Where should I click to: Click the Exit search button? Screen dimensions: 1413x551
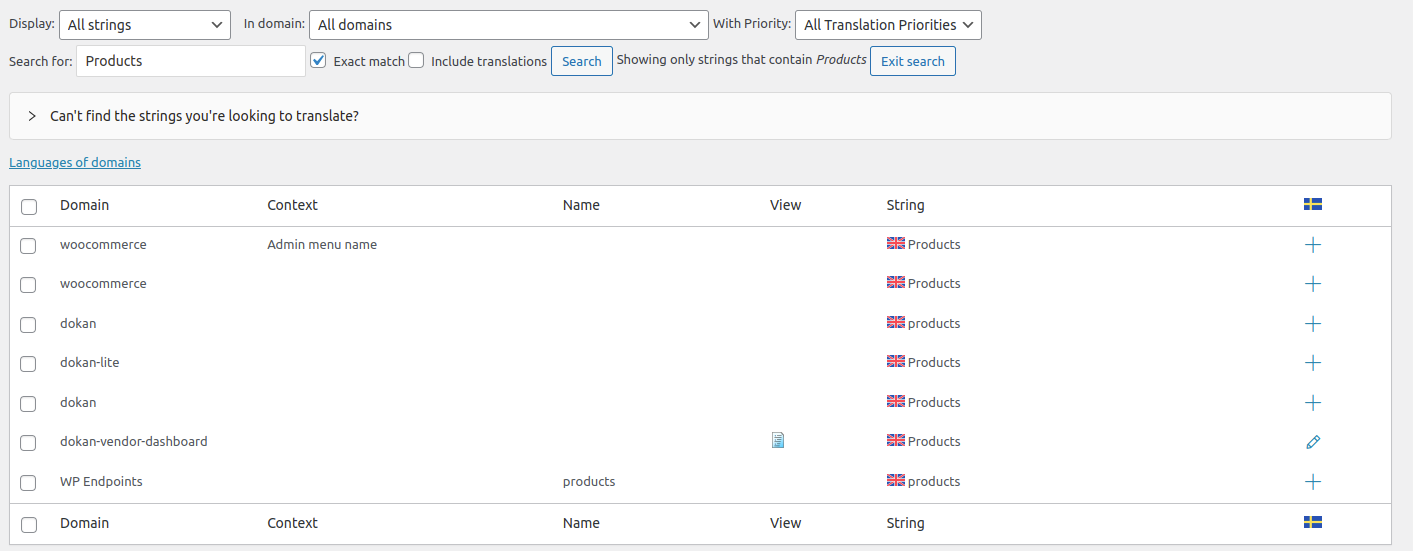(913, 61)
